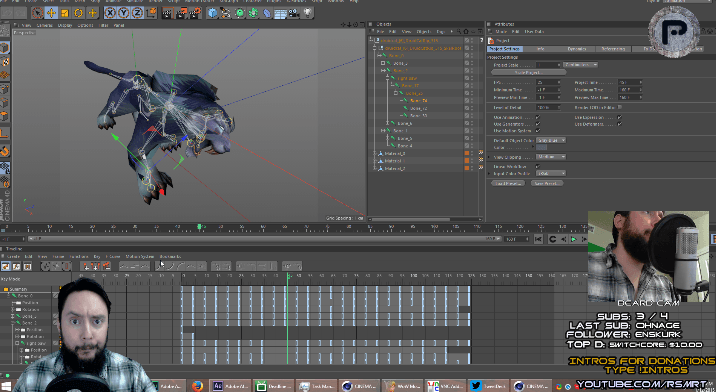Open Attributes manager Mode menu
716x392 pixels.
coord(501,32)
